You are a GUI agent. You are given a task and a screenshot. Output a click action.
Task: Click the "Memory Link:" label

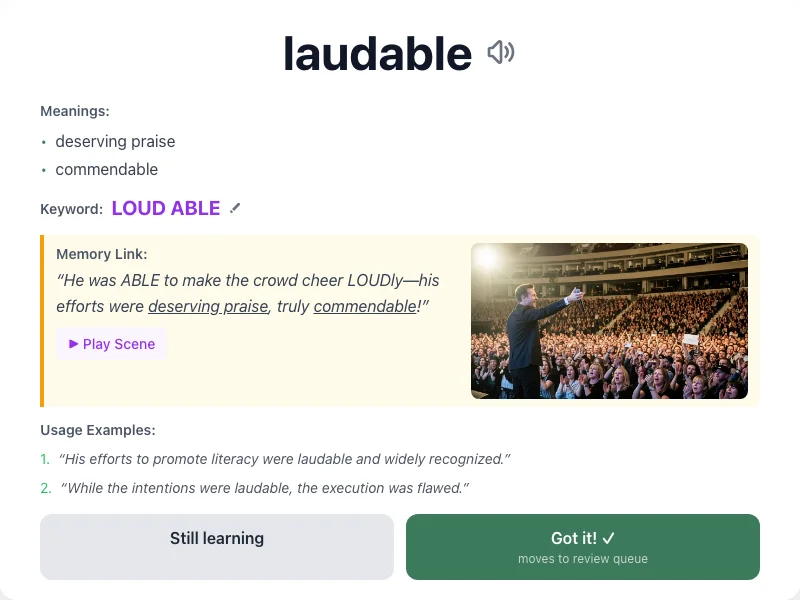coord(102,254)
